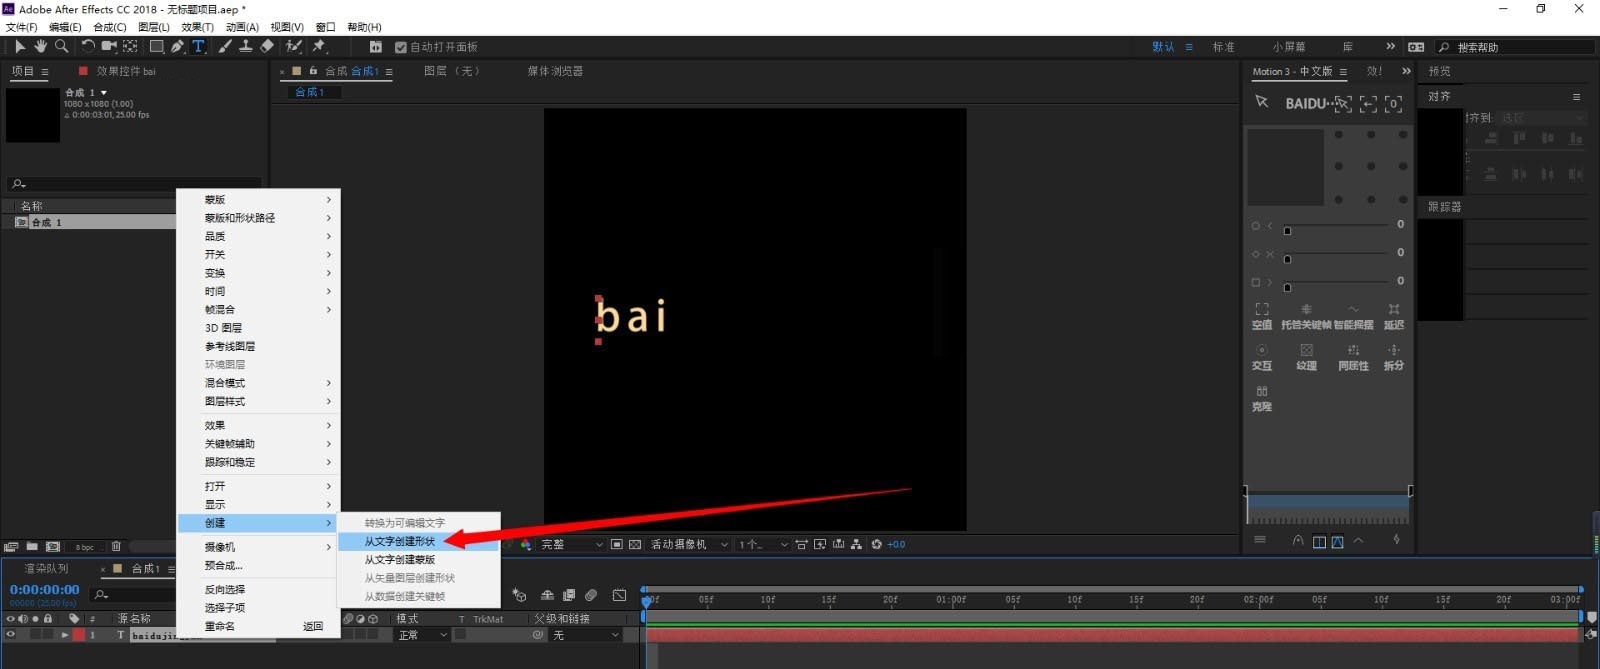Click the delete trash icon in Project panel
This screenshot has height=669, width=1600.
(116, 546)
